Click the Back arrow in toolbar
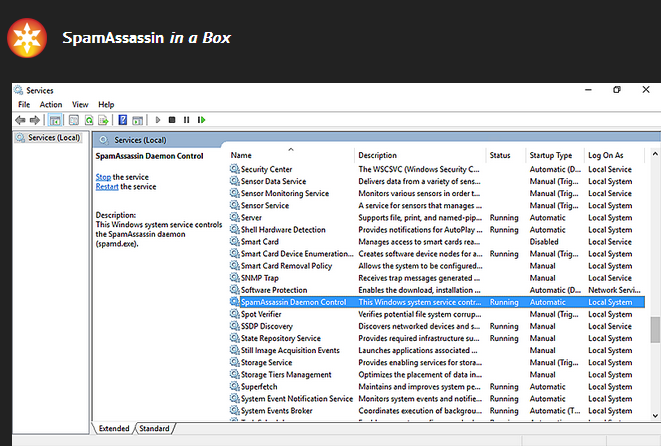Viewport: 661px width, 446px height. (20, 120)
